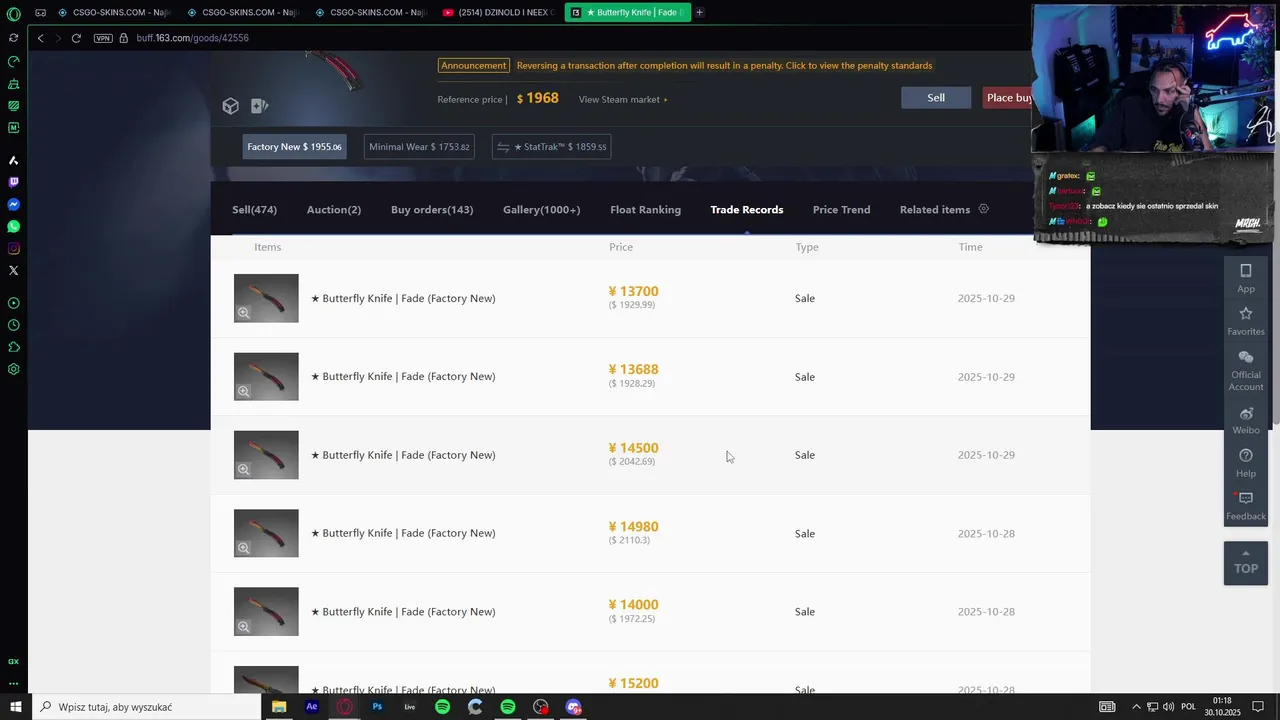Open Instagram in the Opera GX sidebar

(14, 248)
